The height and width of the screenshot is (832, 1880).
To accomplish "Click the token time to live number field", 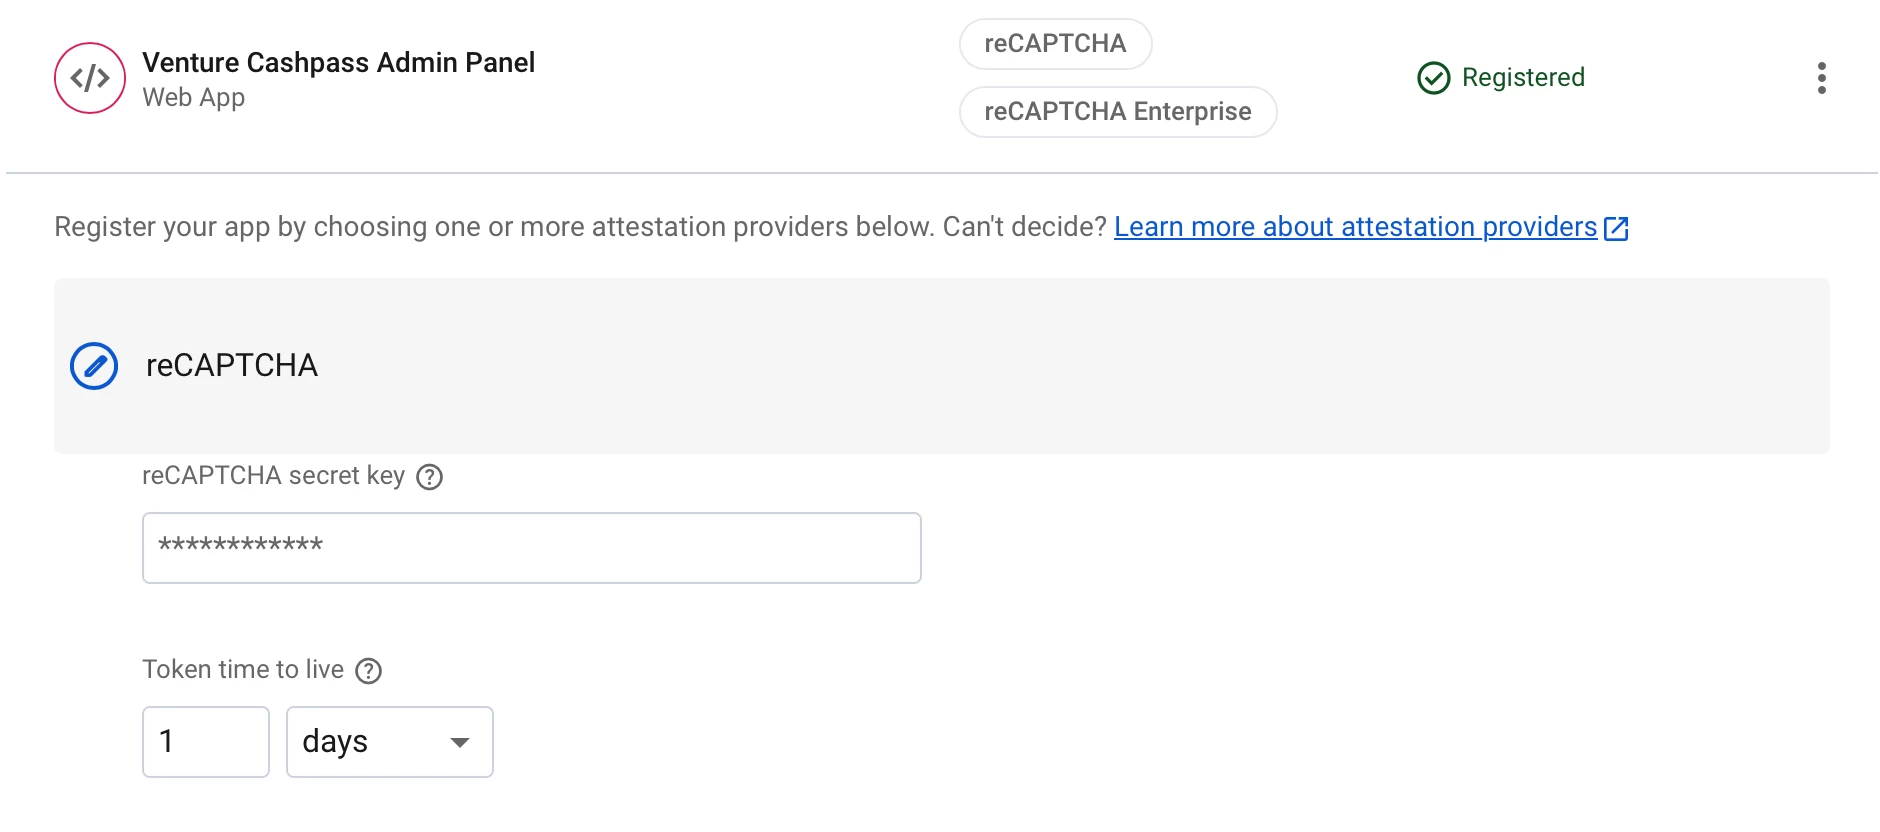I will (x=206, y=742).
